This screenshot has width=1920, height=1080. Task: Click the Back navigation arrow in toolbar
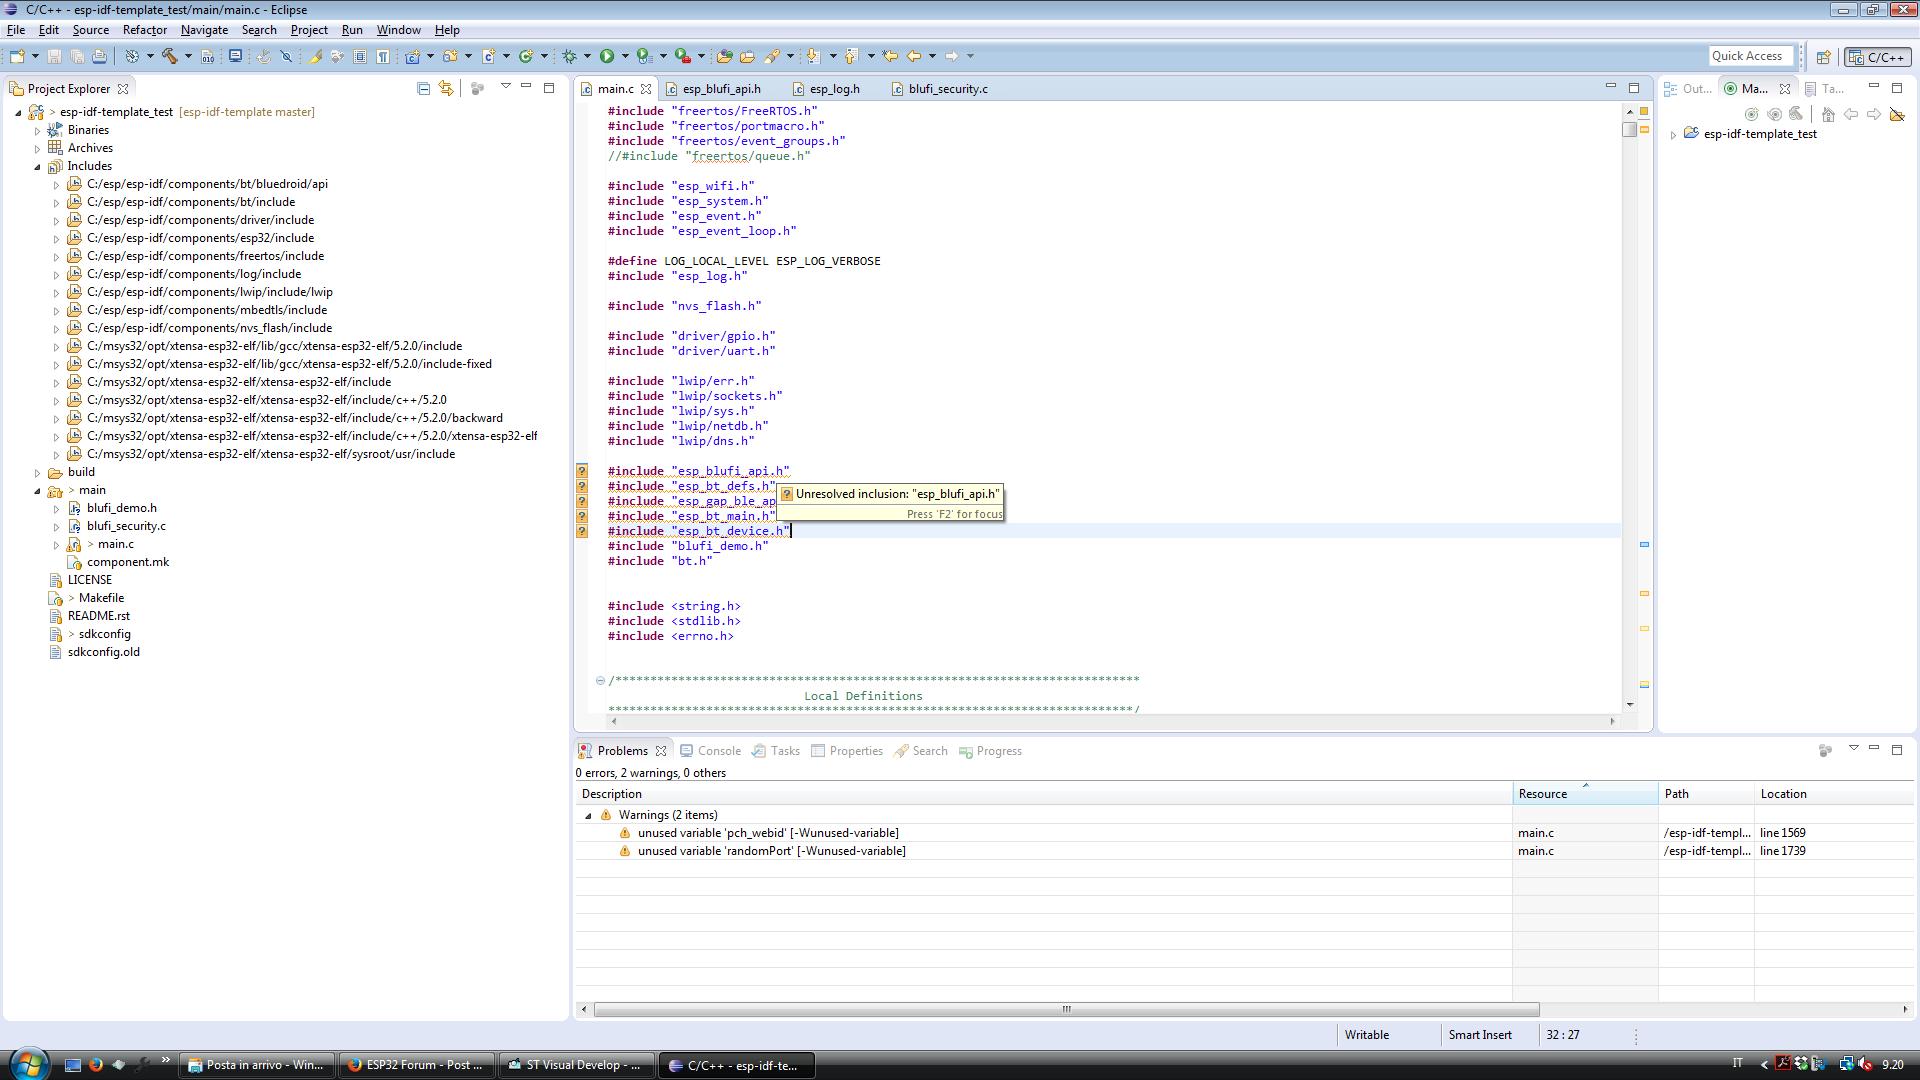(914, 56)
